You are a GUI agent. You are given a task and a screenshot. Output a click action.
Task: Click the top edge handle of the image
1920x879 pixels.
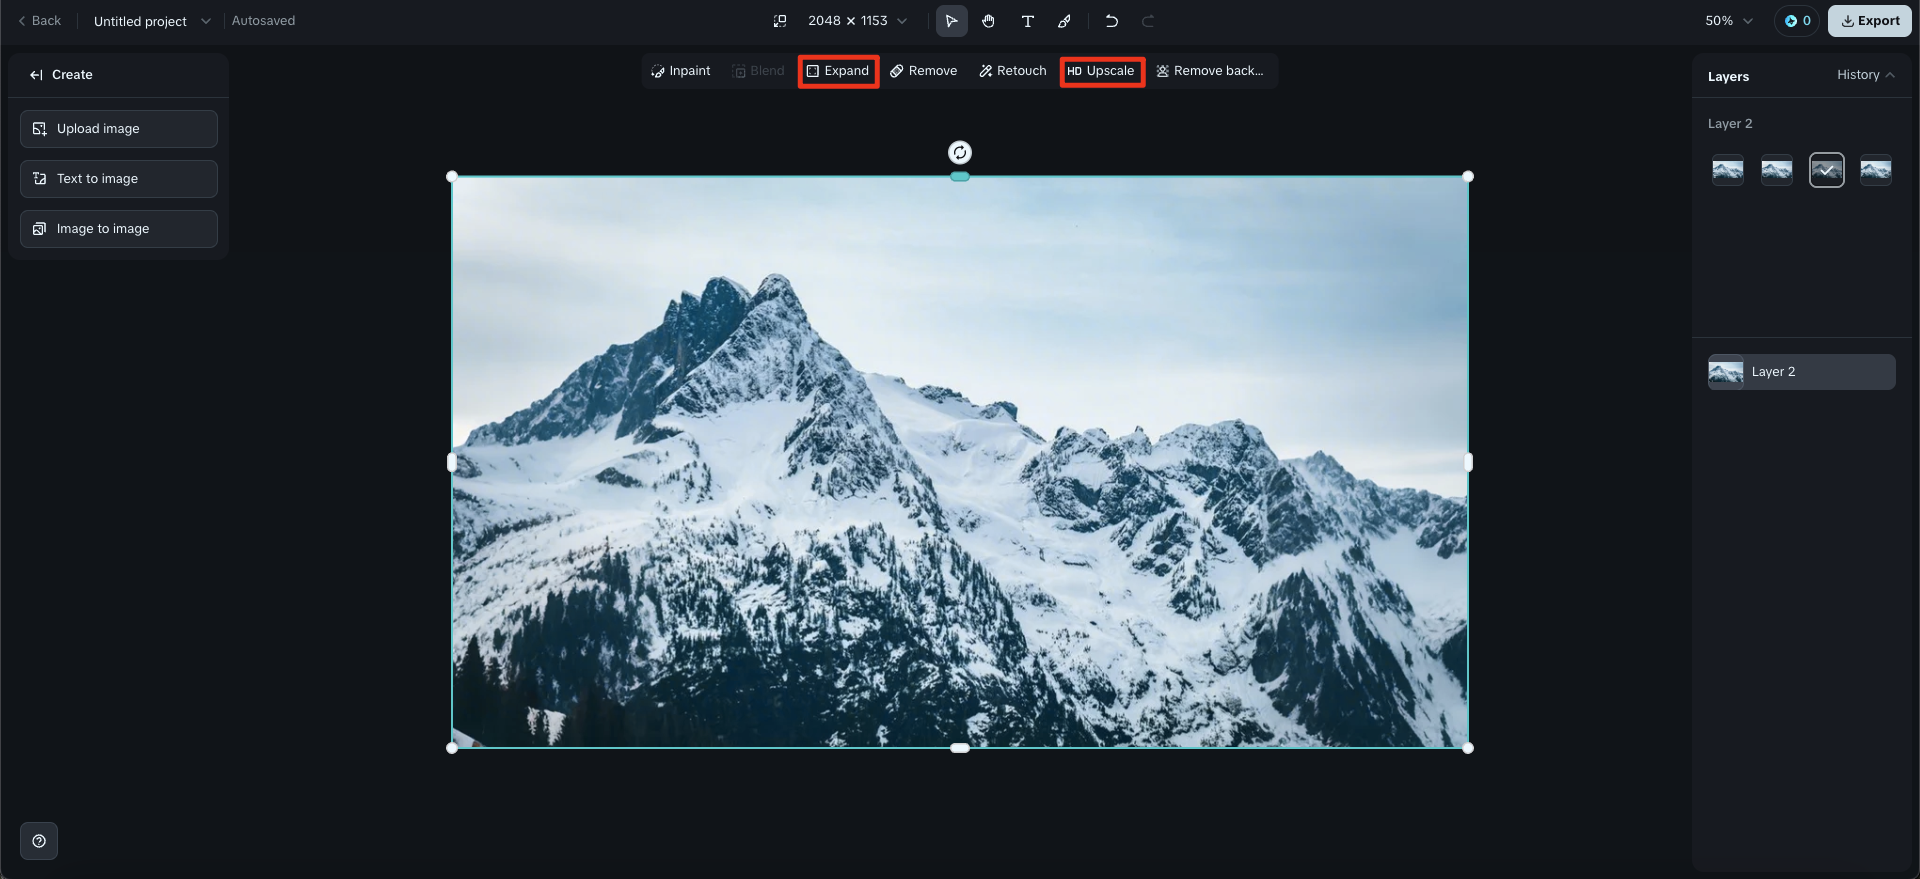coord(960,177)
